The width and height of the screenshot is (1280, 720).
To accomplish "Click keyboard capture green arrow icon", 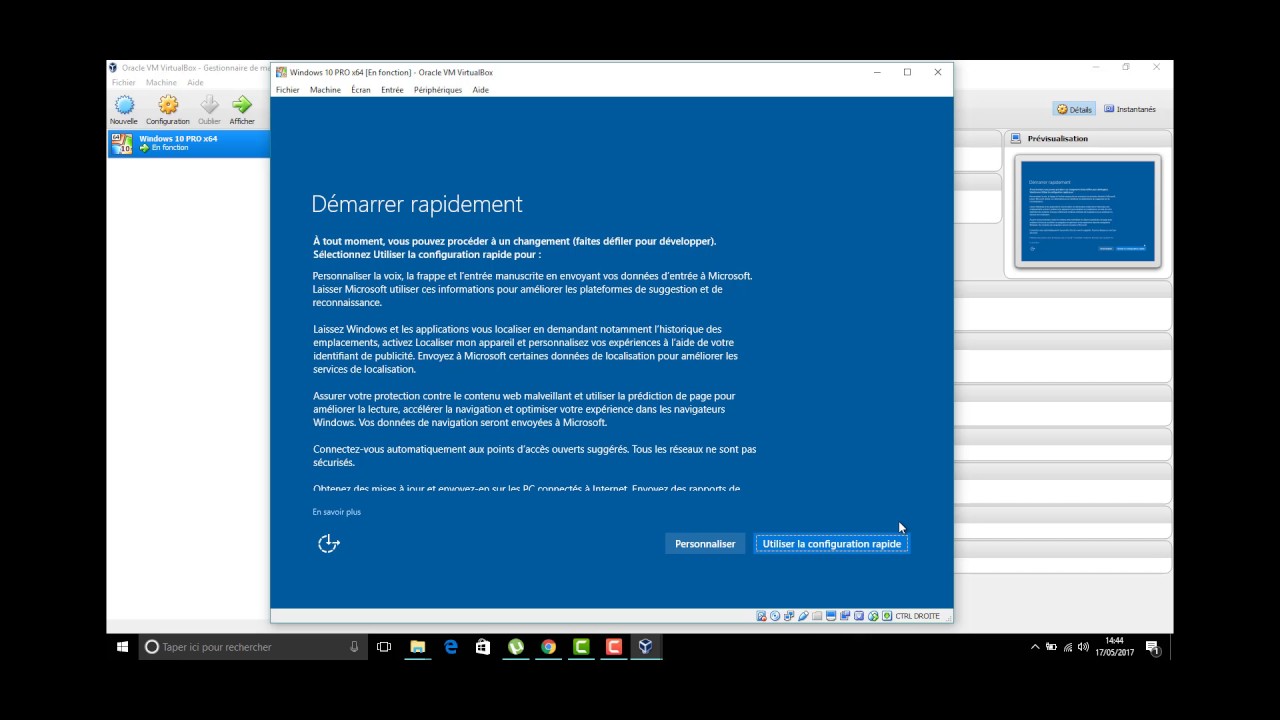I will pyautogui.click(x=887, y=616).
